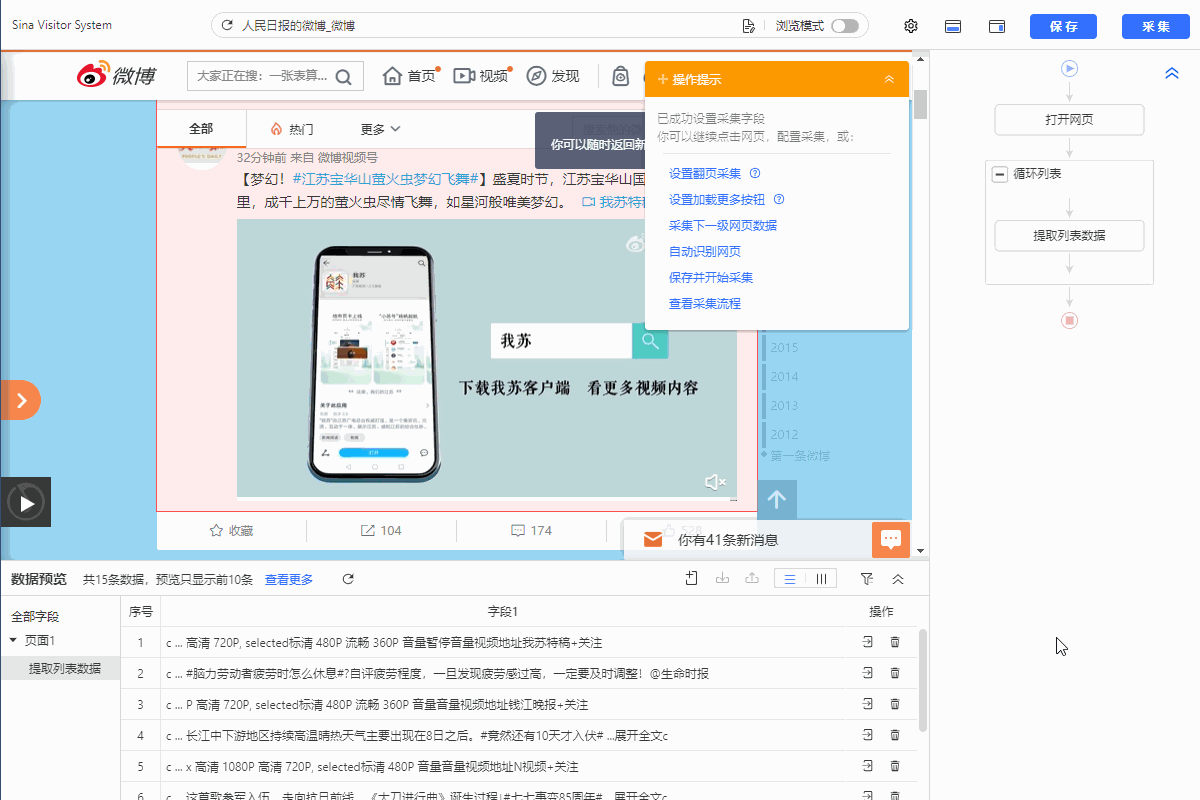
Task: Open the Weibo 发现 tab
Action: [553, 76]
